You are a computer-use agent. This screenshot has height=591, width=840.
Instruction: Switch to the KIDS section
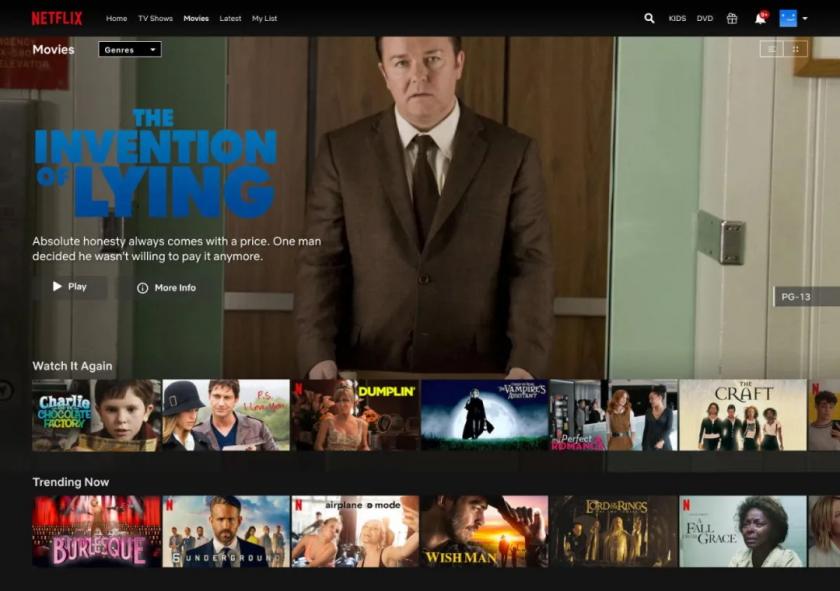click(x=677, y=18)
